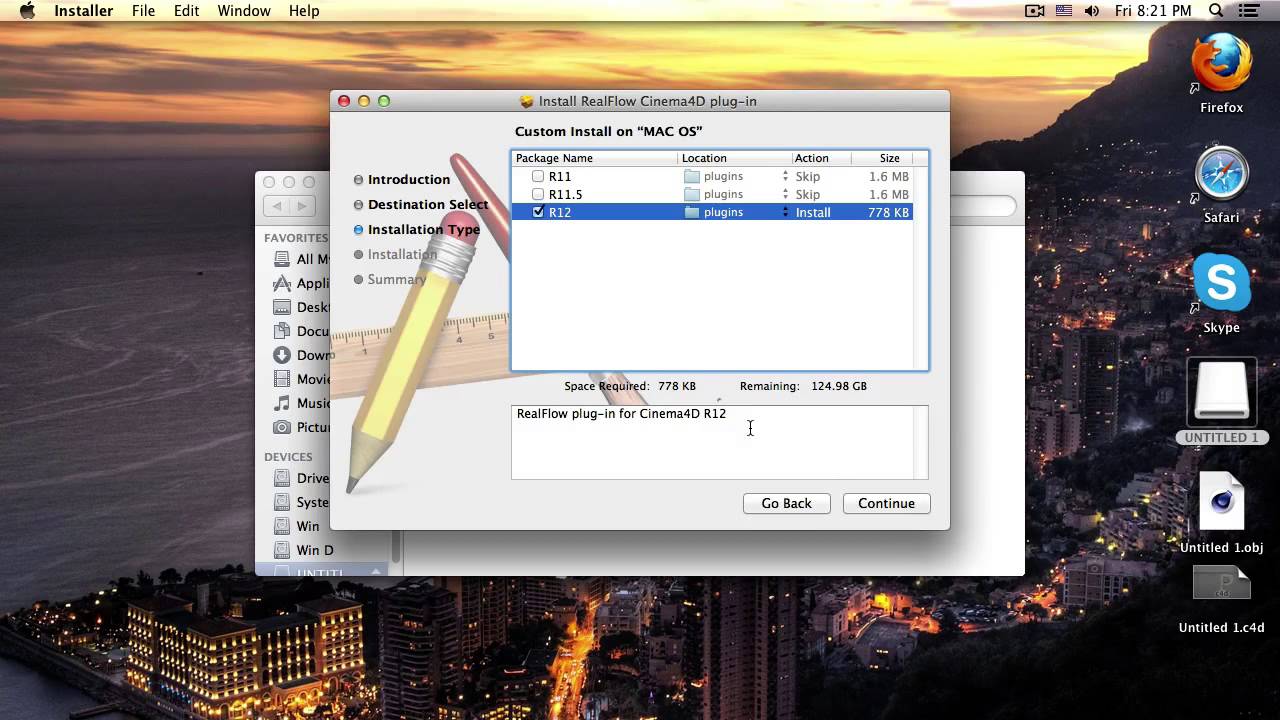Select Music in Finder sidebar

point(301,403)
